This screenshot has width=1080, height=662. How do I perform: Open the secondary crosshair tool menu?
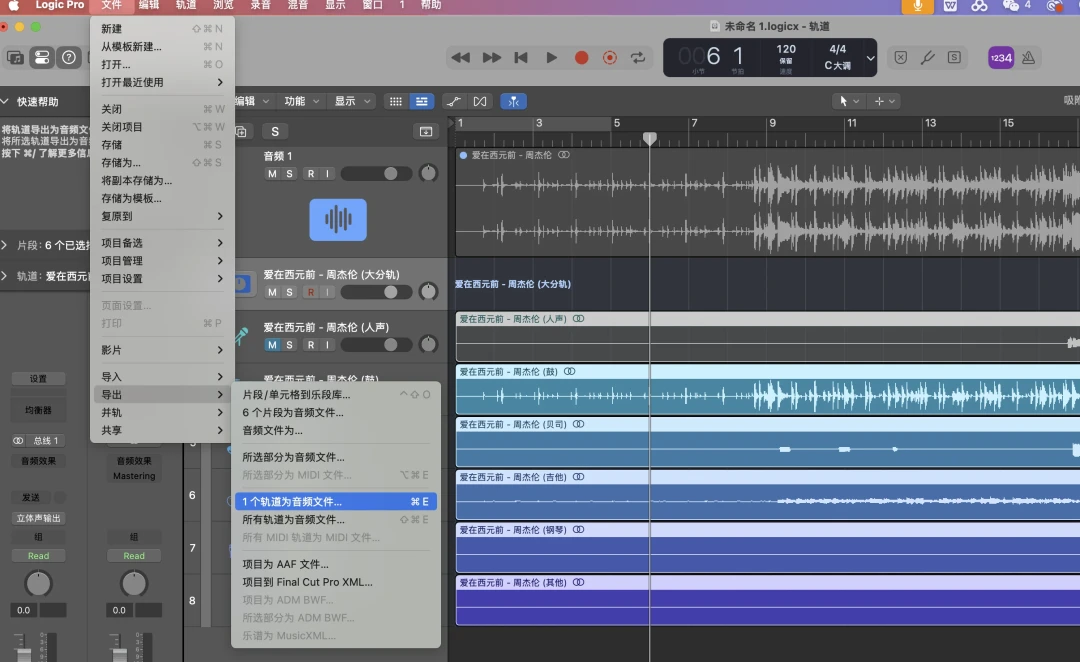[x=884, y=101]
